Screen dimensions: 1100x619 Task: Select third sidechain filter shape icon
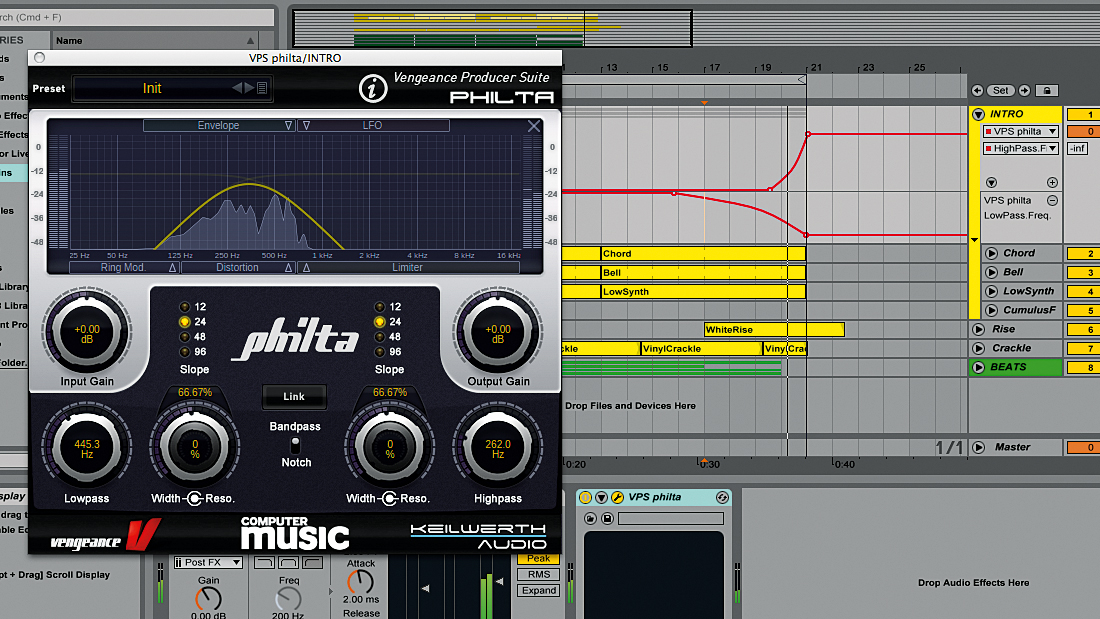click(x=312, y=562)
